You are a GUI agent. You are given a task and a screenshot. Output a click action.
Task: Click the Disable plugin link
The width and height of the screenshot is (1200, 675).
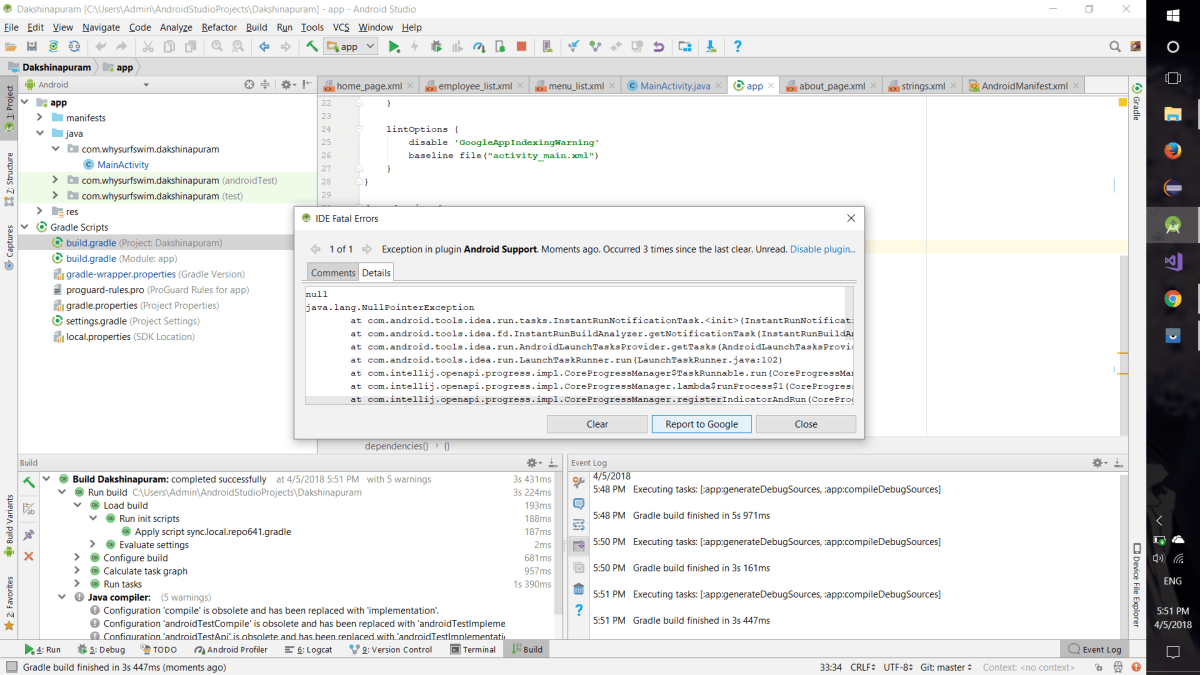[x=822, y=249]
